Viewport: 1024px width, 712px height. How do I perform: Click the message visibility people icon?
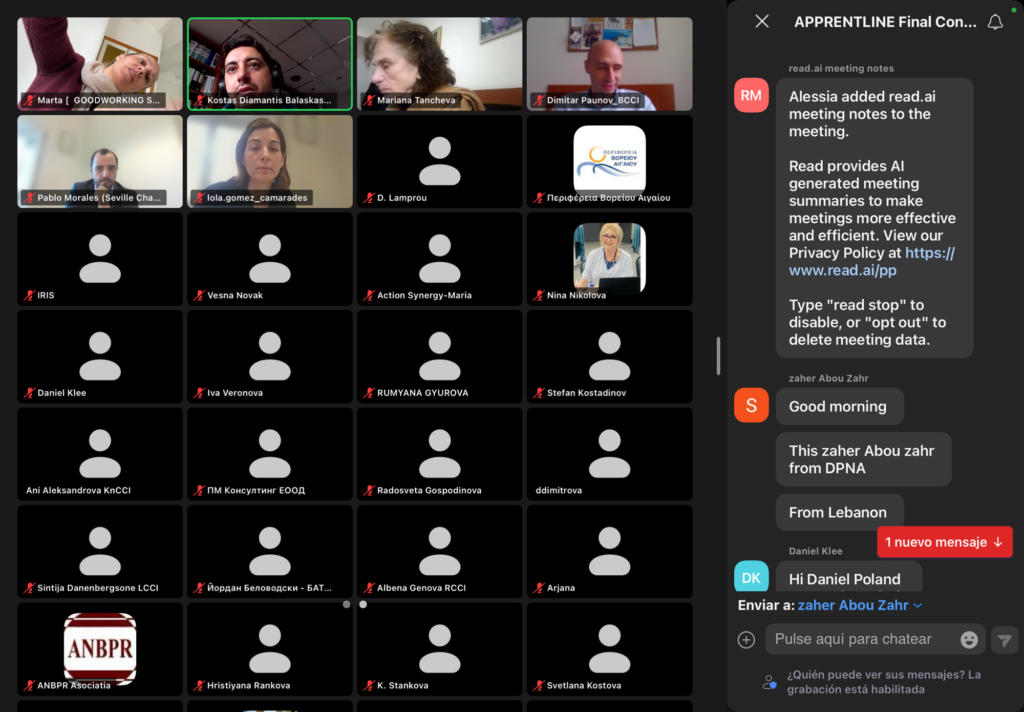tap(769, 682)
